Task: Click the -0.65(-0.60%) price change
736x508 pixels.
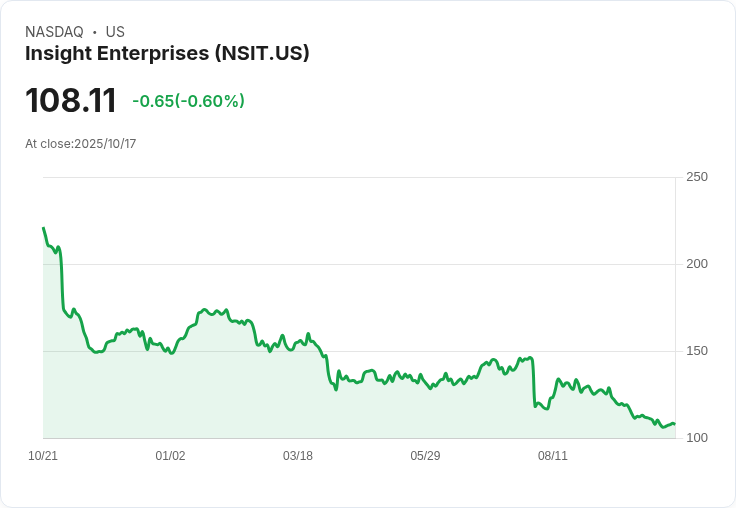Action: pyautogui.click(x=188, y=101)
